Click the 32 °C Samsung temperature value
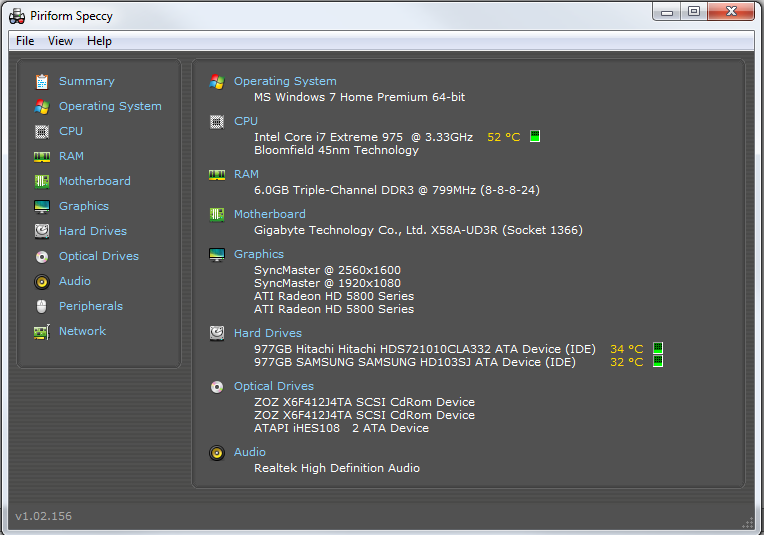This screenshot has width=765, height=535. tap(627, 362)
